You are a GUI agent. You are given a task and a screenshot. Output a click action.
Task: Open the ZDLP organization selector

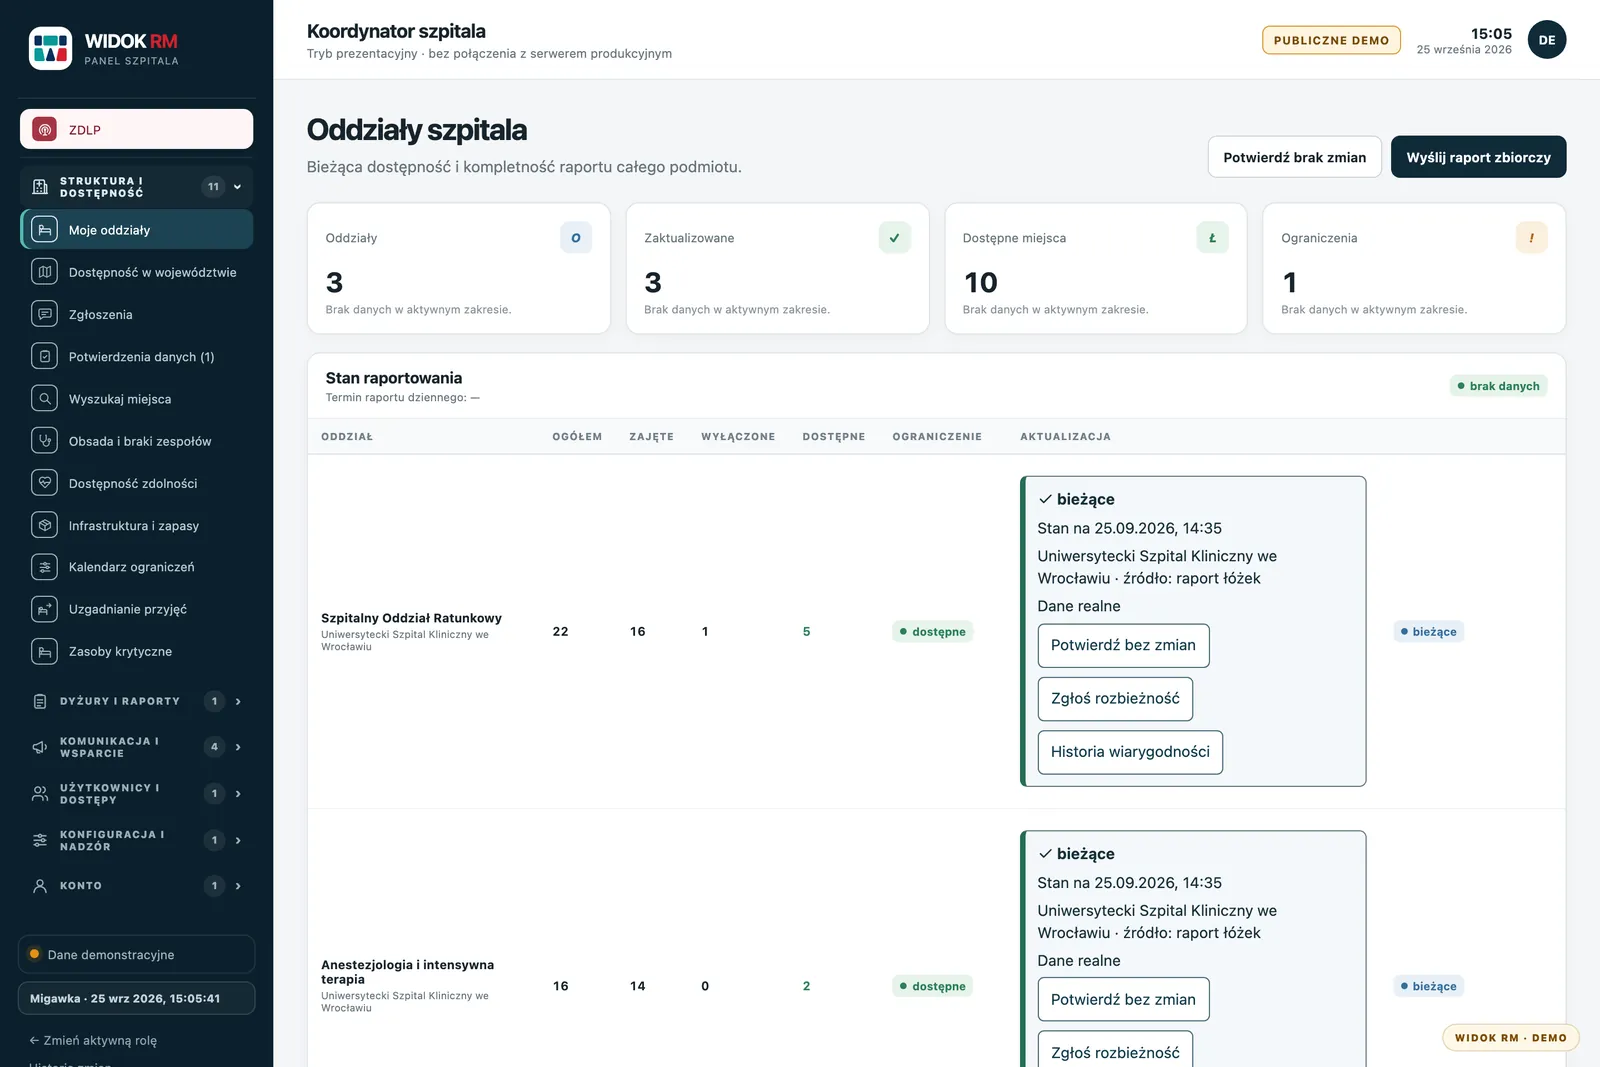[136, 129]
